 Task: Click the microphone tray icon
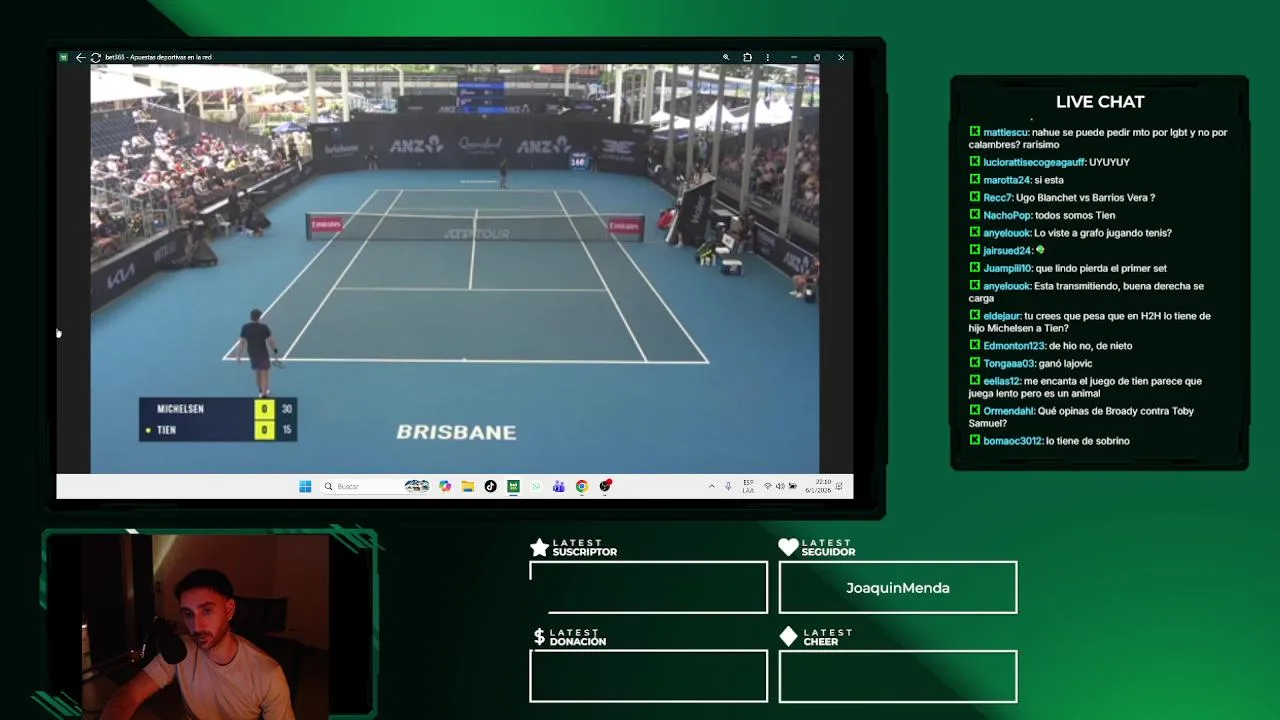(728, 486)
